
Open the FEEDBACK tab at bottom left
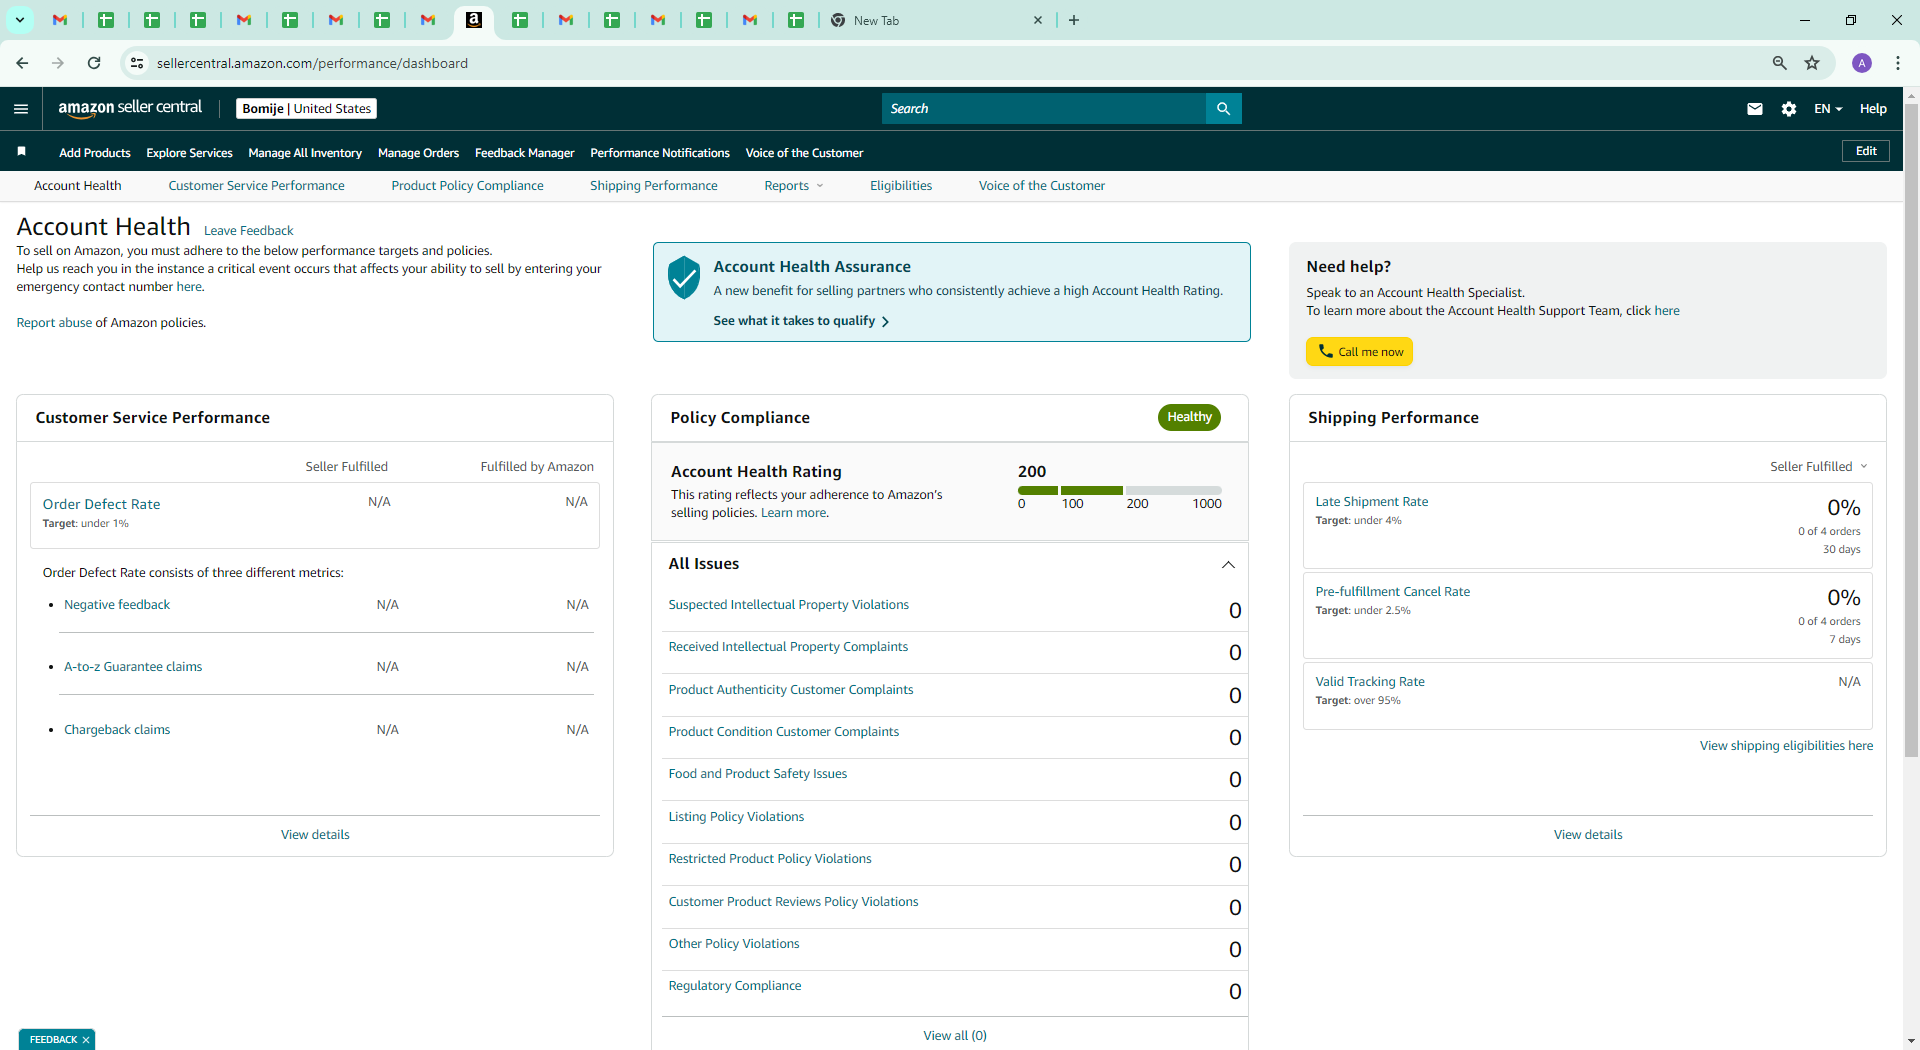53,1040
